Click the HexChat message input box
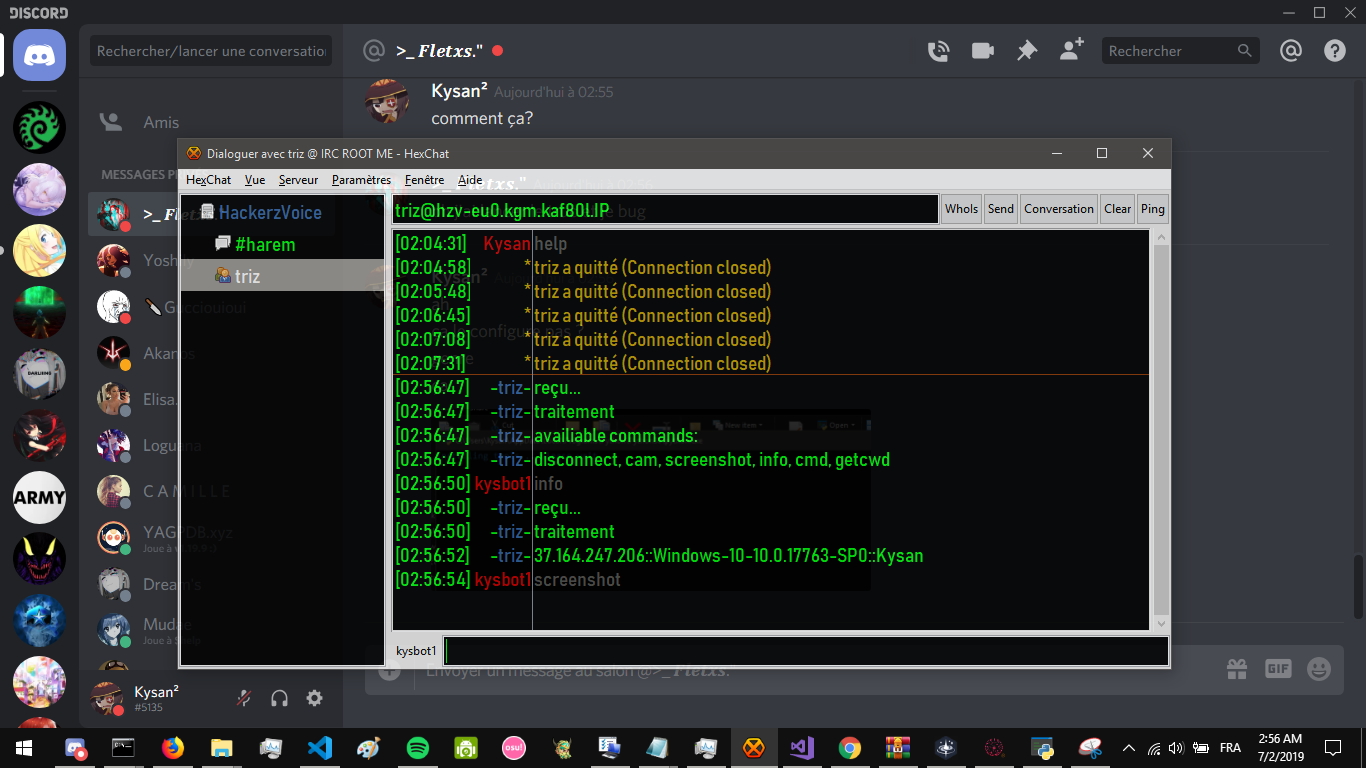This screenshot has height=768, width=1366. click(806, 651)
